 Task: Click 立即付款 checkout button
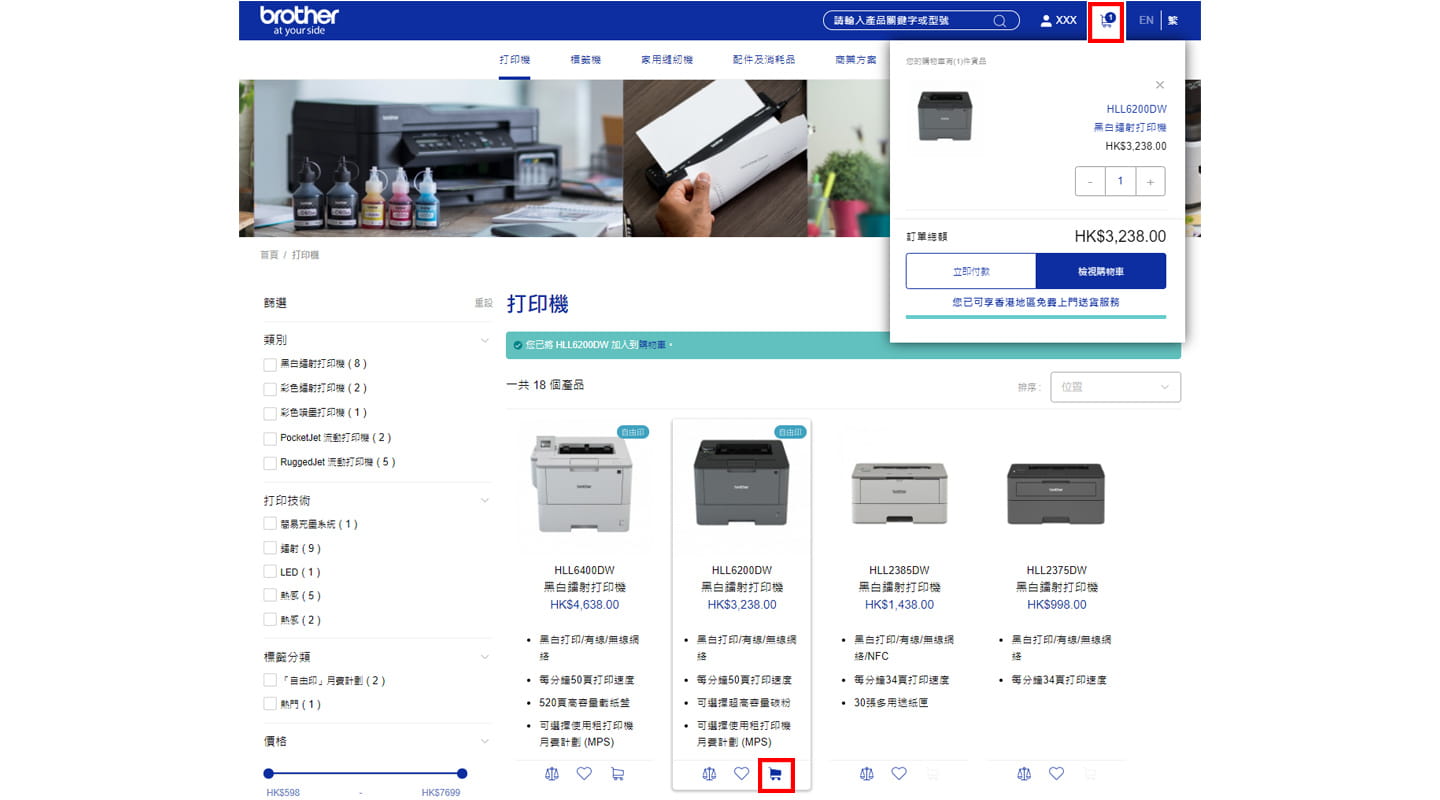(971, 271)
